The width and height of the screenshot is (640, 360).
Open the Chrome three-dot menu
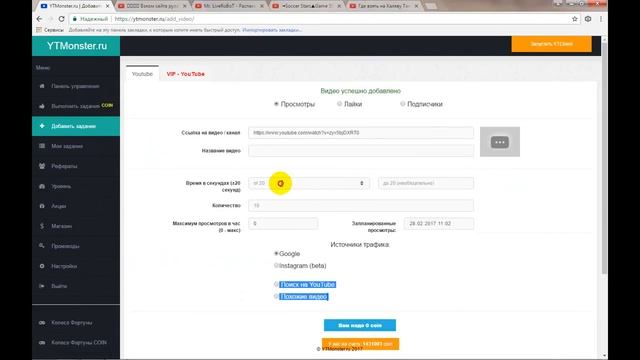coord(601,19)
